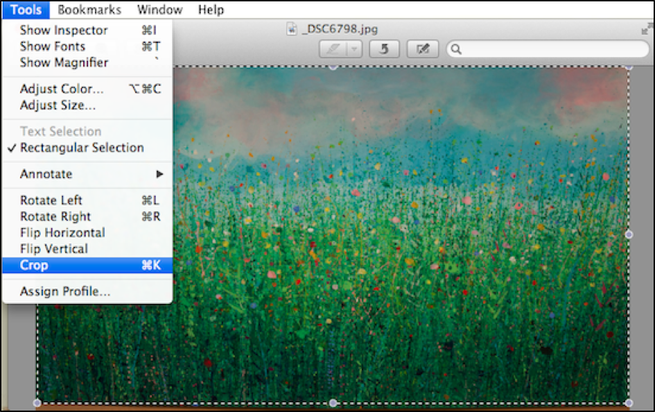This screenshot has height=412, width=655.
Task: Open the Bookmarks menu
Action: (89, 10)
